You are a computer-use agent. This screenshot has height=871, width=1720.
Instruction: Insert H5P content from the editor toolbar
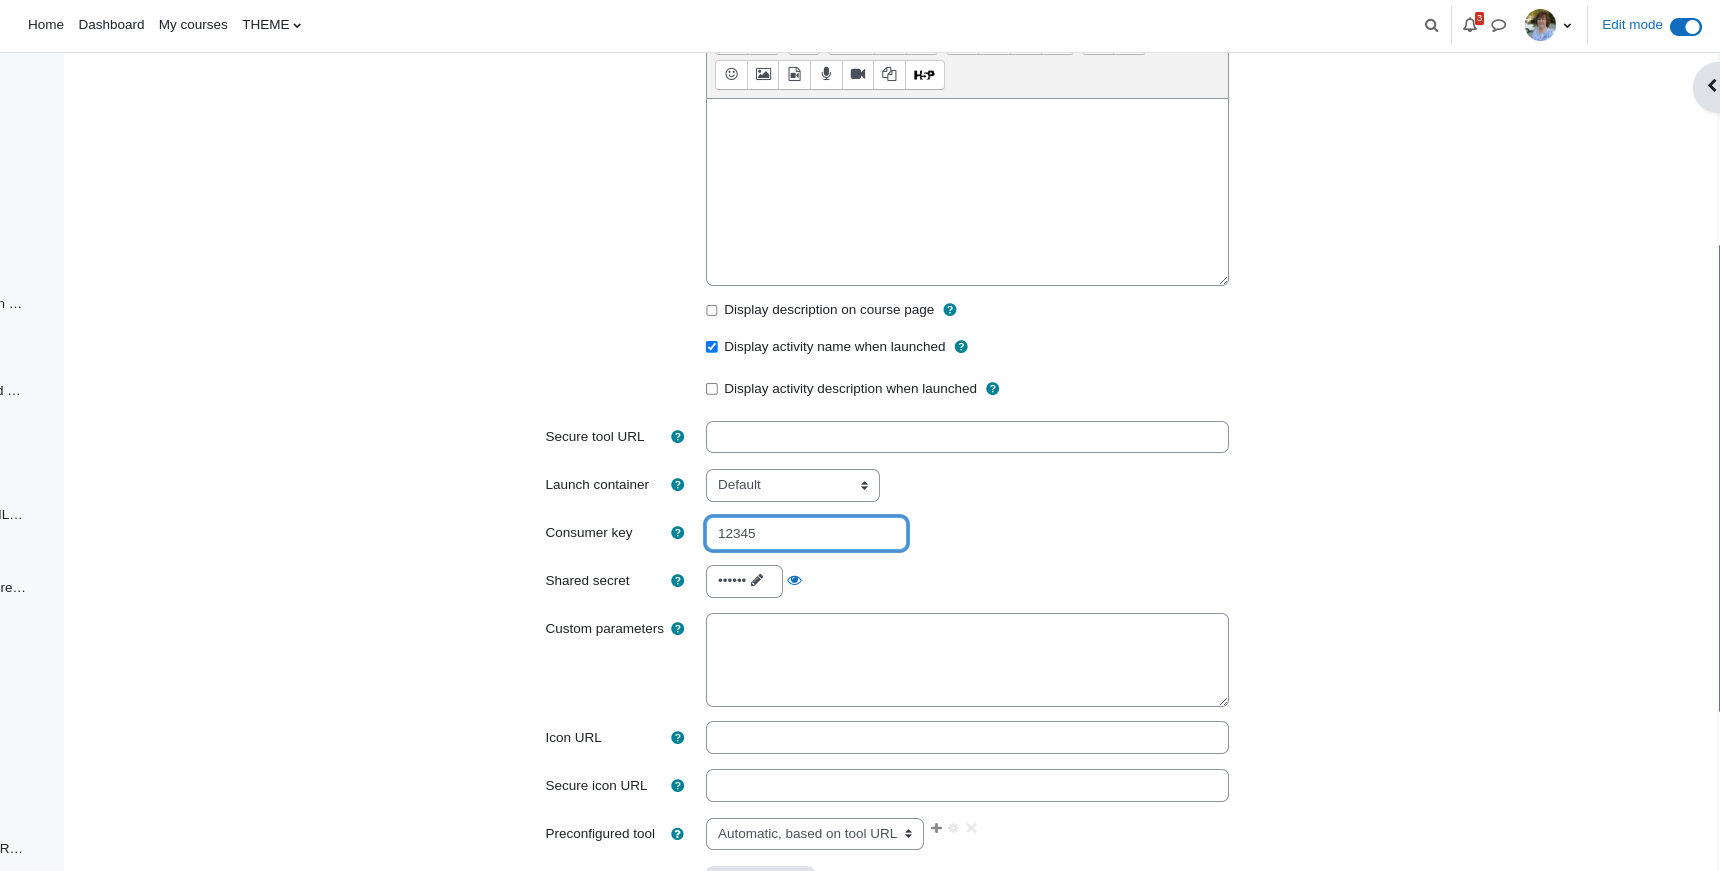point(924,75)
